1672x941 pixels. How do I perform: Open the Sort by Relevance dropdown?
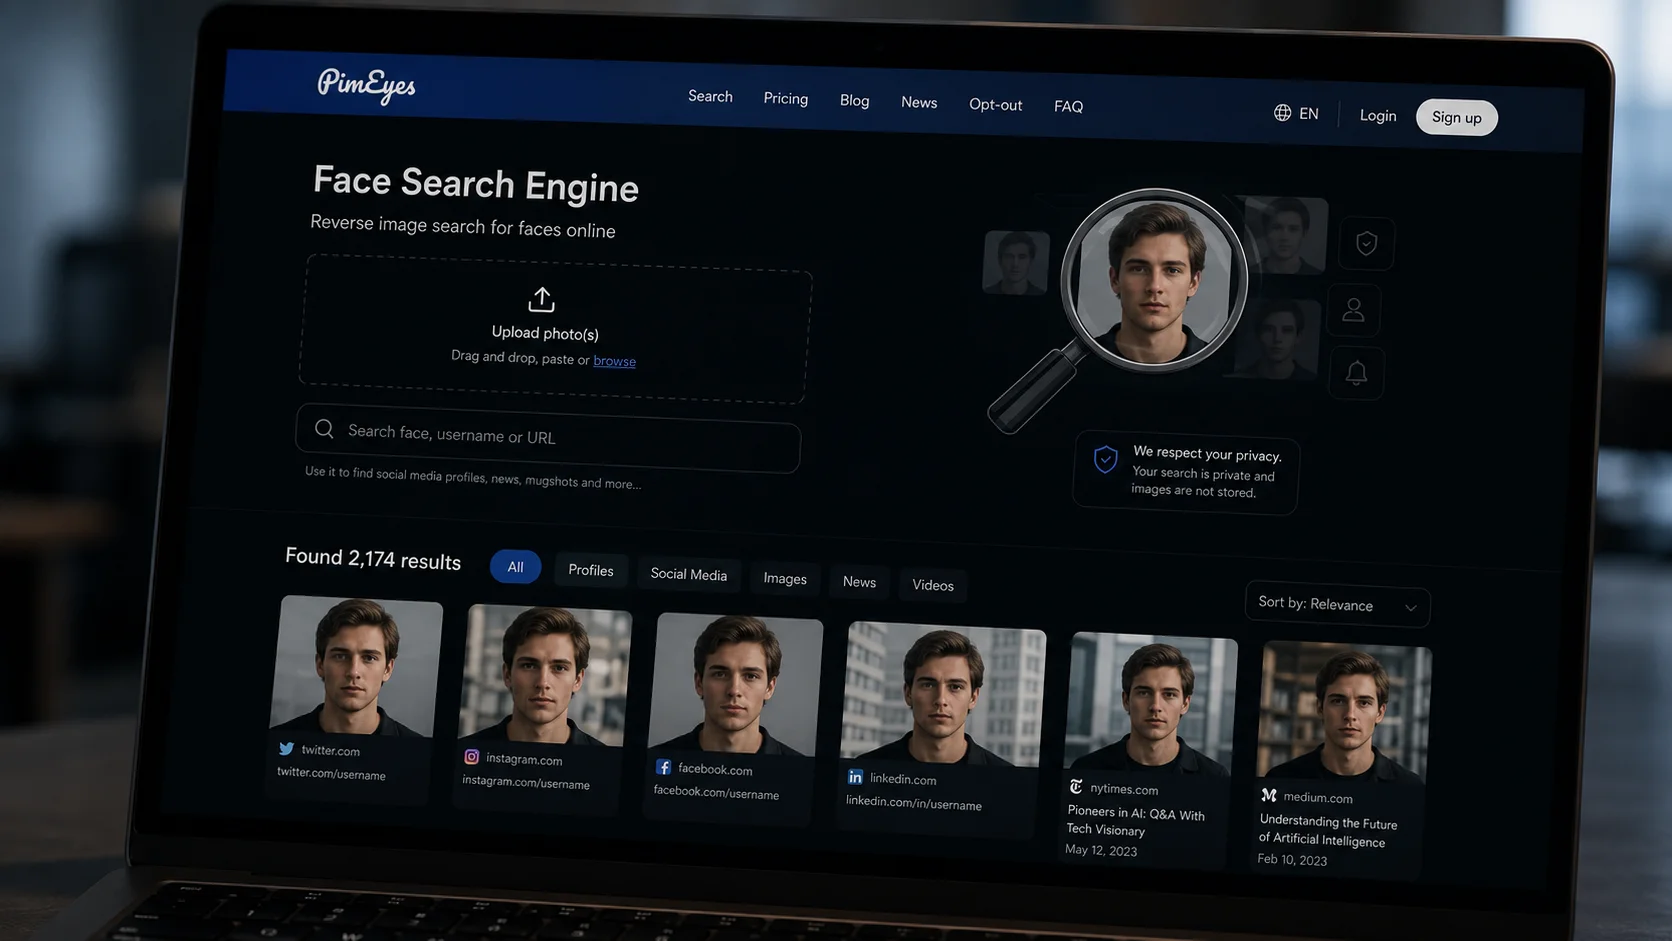1337,605
